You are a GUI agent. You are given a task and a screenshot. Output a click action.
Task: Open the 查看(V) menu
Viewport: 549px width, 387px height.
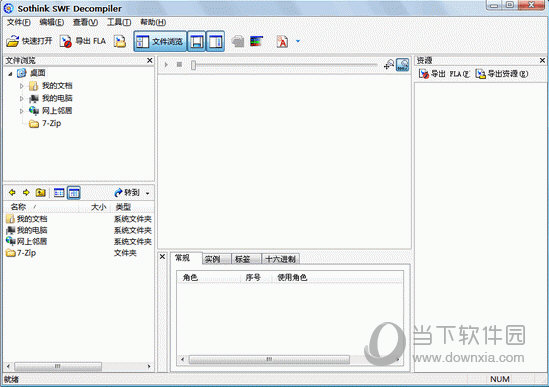tap(85, 22)
